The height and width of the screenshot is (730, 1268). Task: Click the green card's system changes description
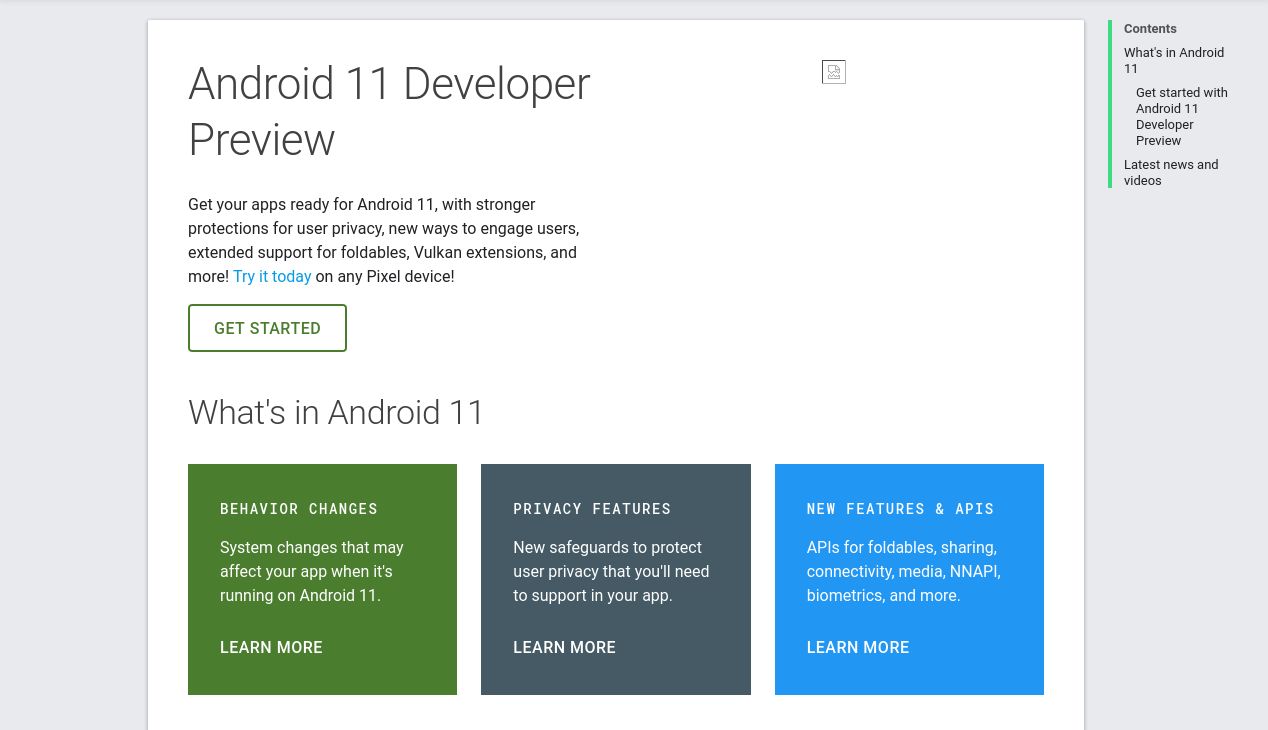point(311,572)
